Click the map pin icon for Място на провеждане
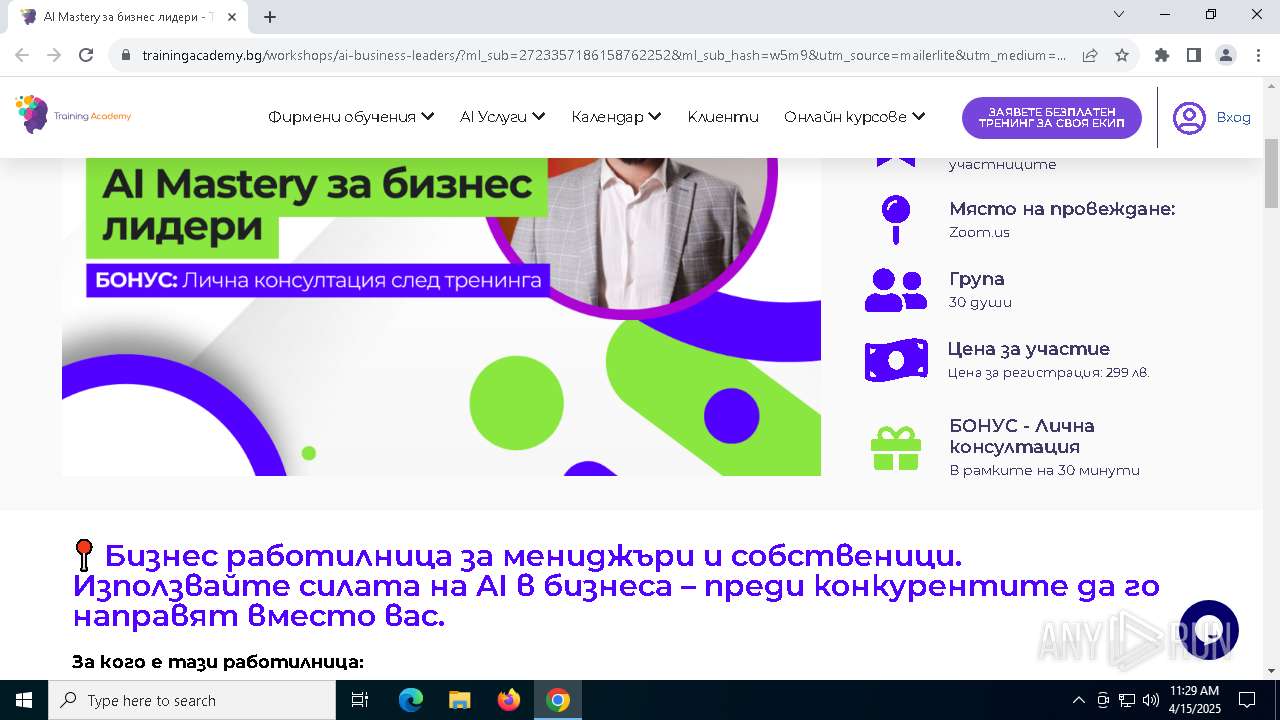This screenshot has width=1280, height=720. tap(896, 219)
